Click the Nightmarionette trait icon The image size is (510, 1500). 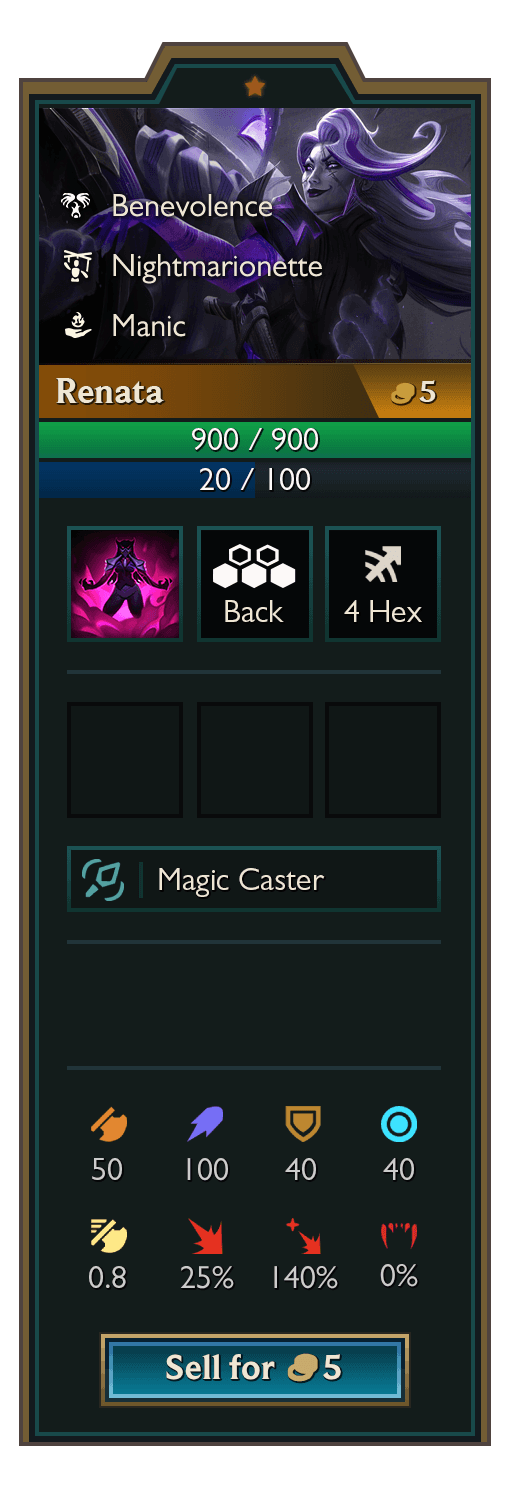pos(75,266)
